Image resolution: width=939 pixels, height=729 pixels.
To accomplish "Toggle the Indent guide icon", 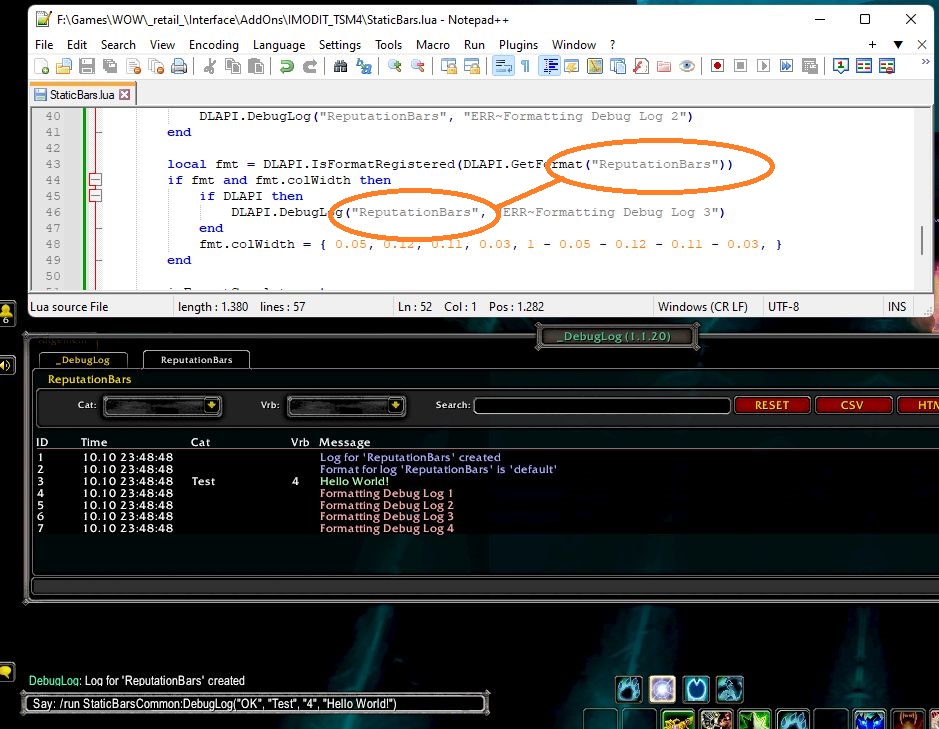I will (549, 66).
